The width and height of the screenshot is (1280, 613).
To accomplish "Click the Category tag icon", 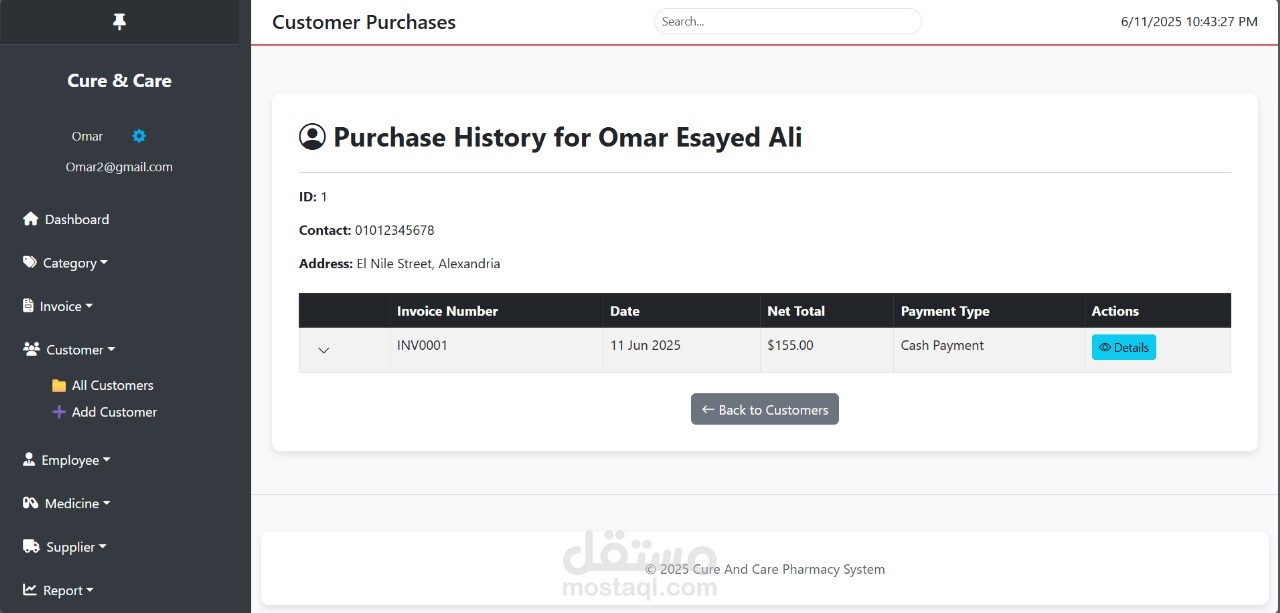I will click(x=30, y=263).
